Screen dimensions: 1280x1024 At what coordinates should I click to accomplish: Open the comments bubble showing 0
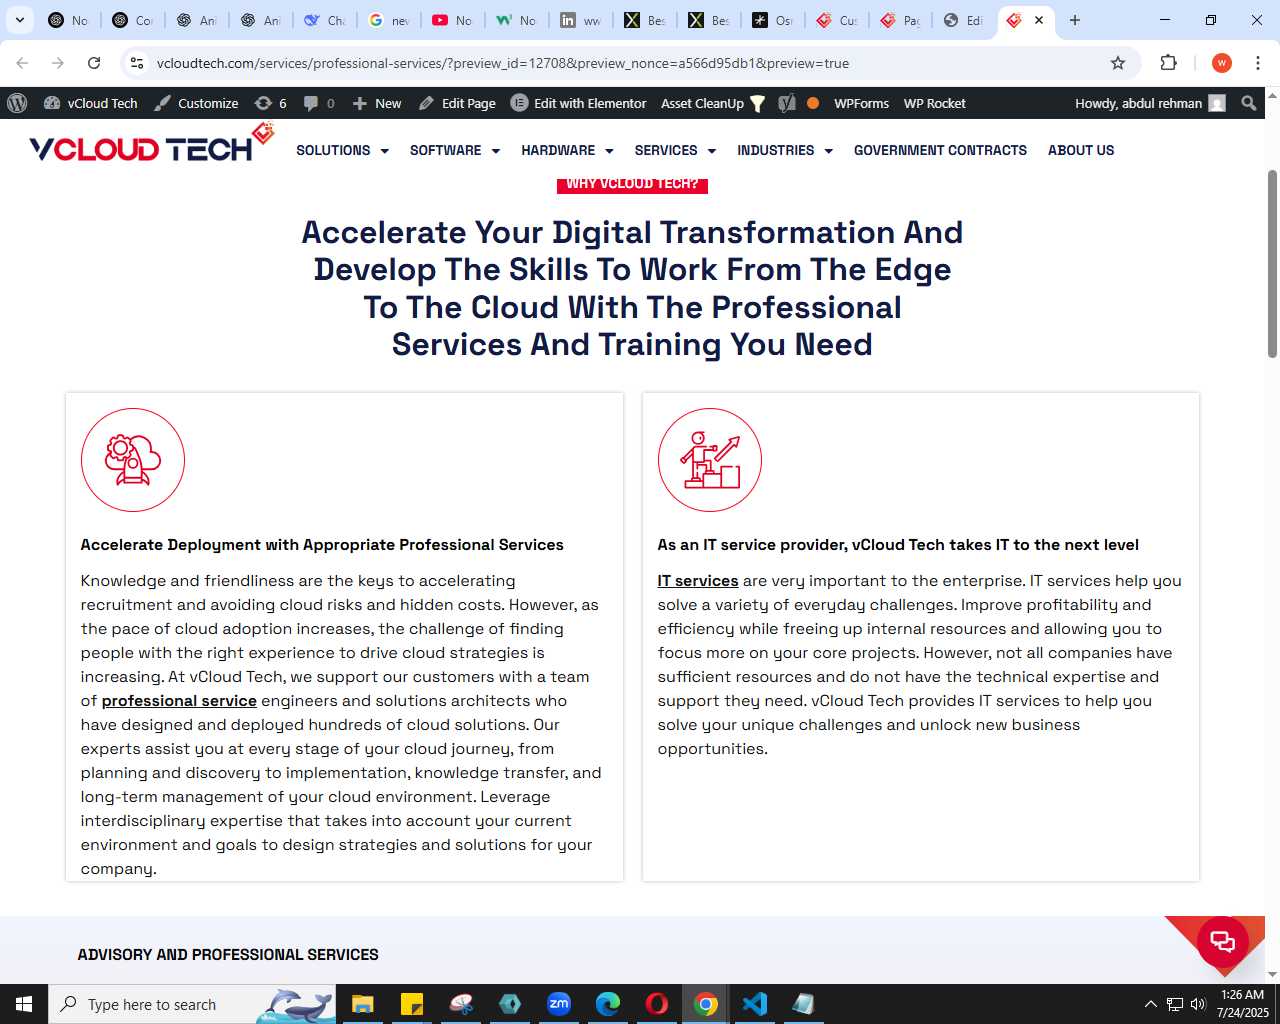(x=319, y=103)
